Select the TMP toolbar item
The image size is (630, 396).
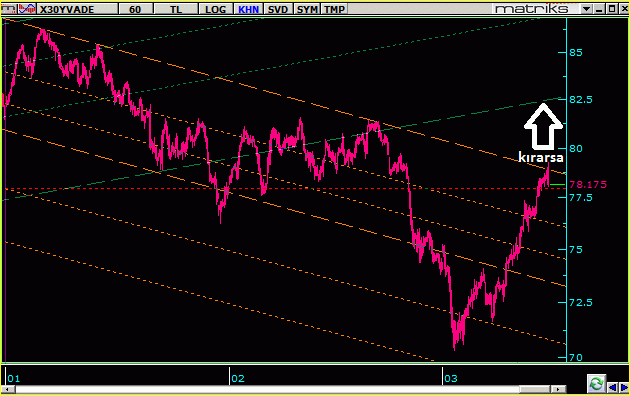[x=334, y=9]
